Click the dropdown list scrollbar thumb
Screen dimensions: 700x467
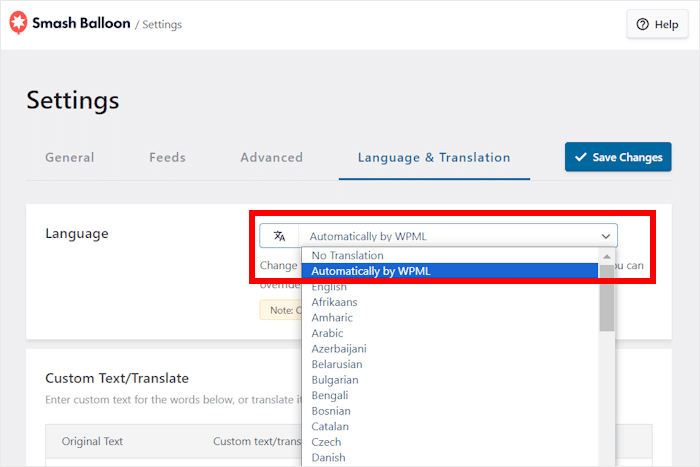[607, 298]
